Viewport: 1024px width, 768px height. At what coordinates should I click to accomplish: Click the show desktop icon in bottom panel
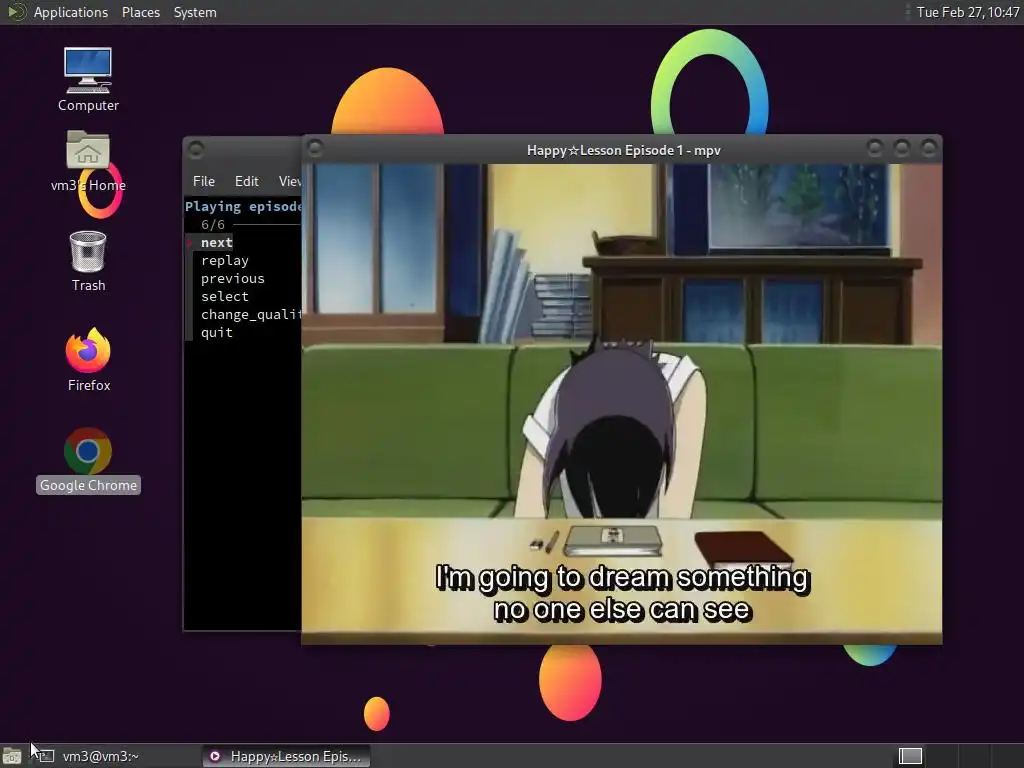[x=12, y=756]
